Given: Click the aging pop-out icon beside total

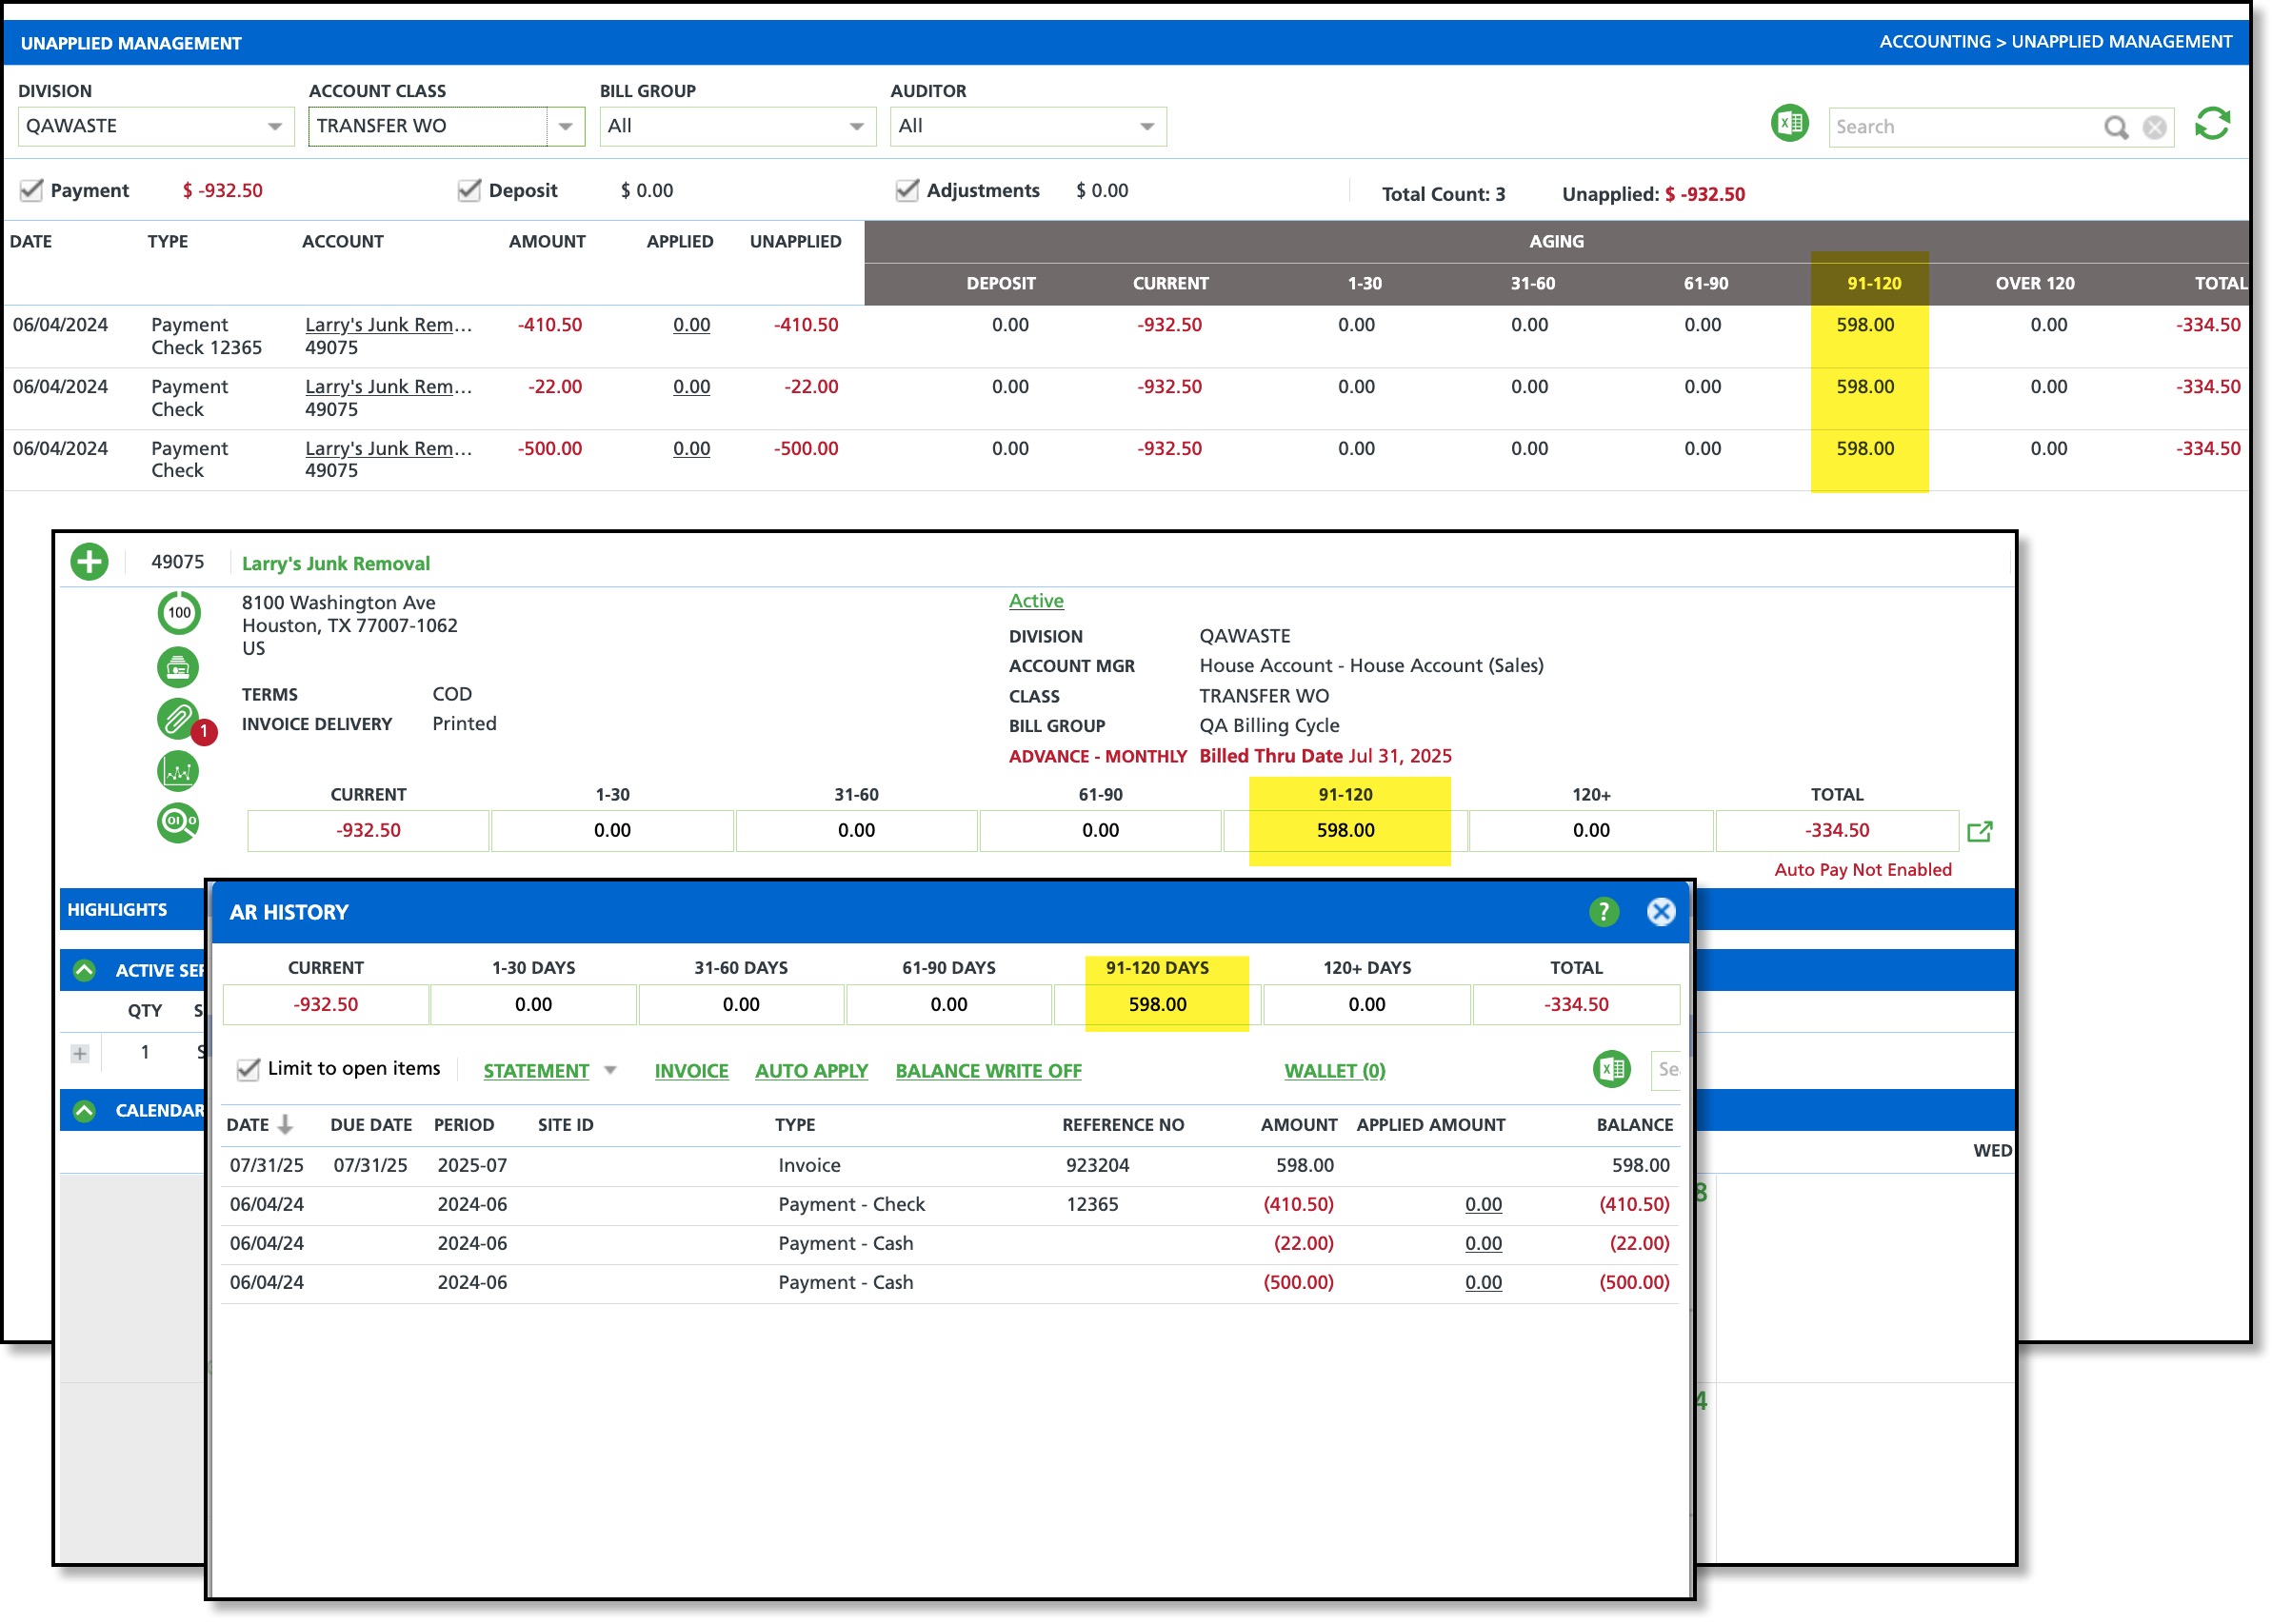Looking at the screenshot, I should pyautogui.click(x=1979, y=832).
